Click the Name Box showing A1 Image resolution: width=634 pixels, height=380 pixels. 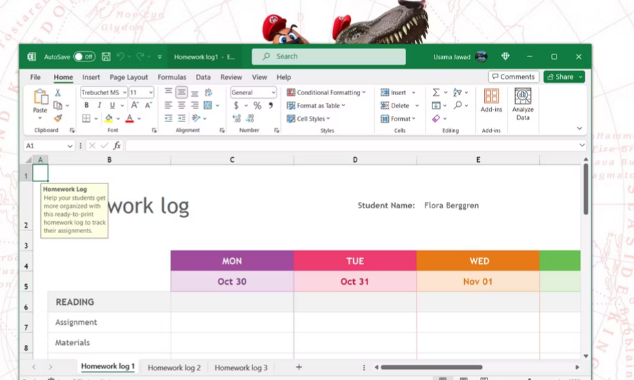coord(49,146)
